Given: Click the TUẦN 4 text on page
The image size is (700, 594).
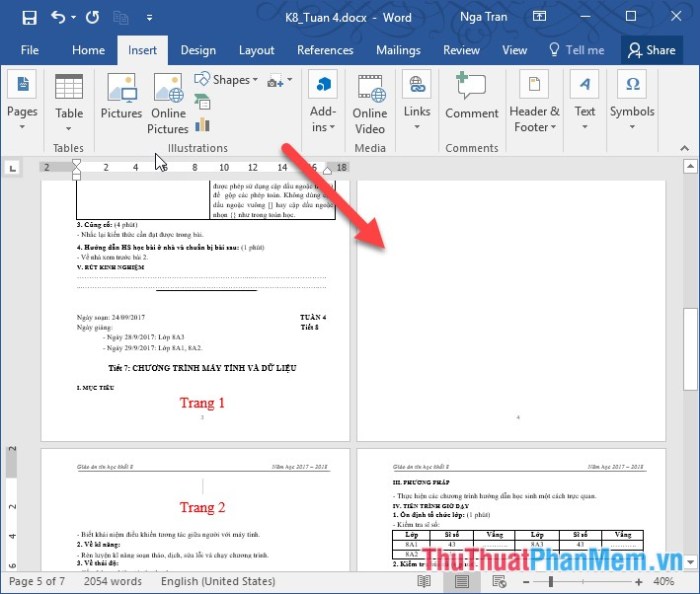Looking at the screenshot, I should (x=313, y=317).
